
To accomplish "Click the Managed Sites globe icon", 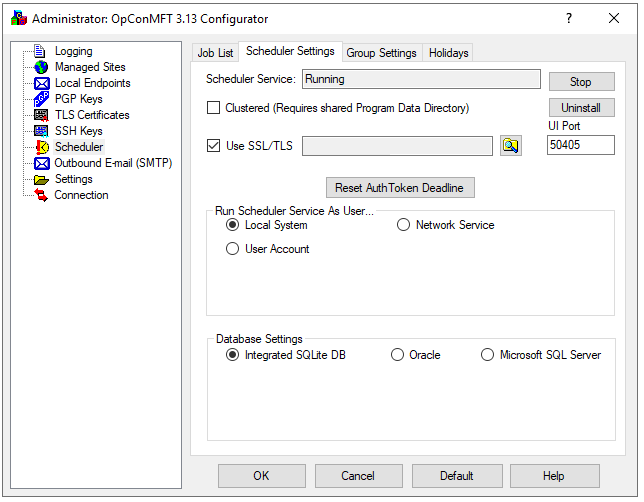I will pos(41,67).
